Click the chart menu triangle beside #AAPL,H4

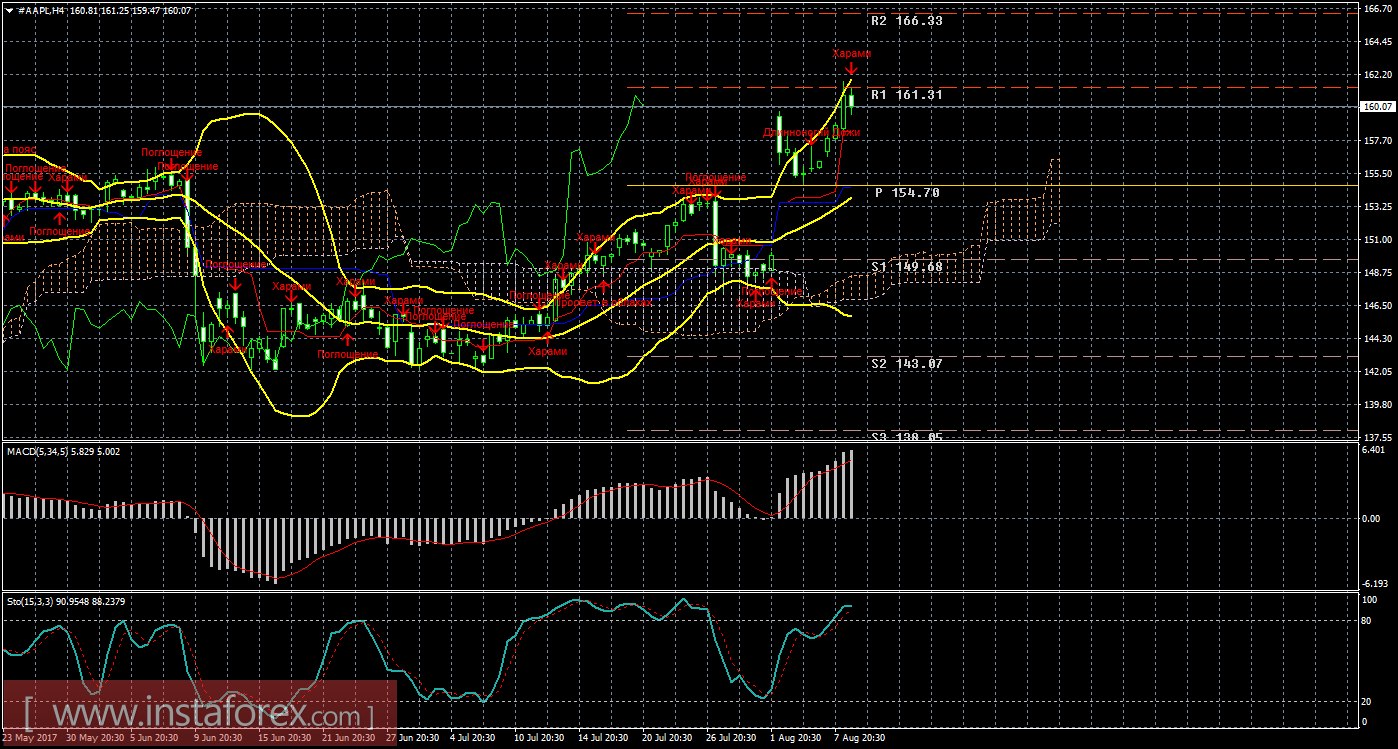pos(8,10)
